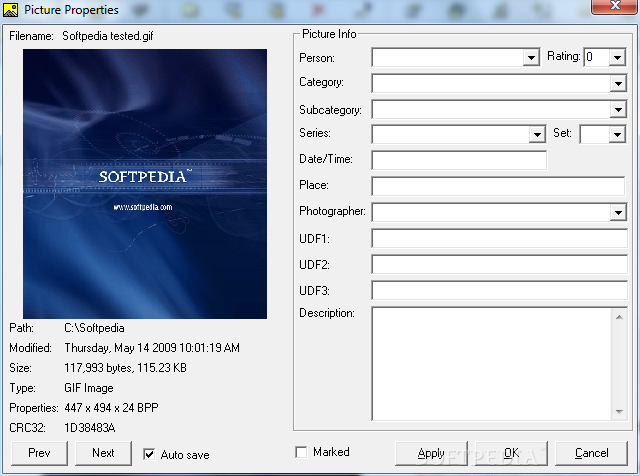
Task: Open the Series dropdown list
Action: (x=537, y=134)
